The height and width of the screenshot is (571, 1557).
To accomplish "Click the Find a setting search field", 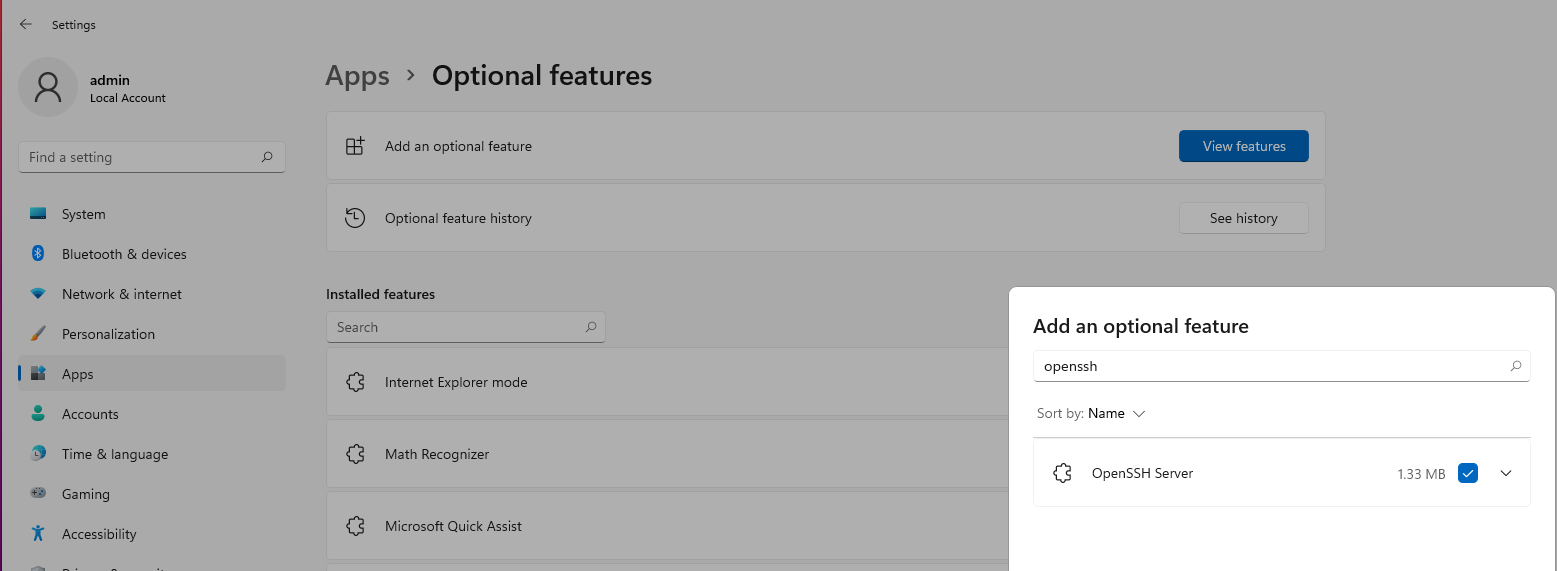I will (152, 157).
